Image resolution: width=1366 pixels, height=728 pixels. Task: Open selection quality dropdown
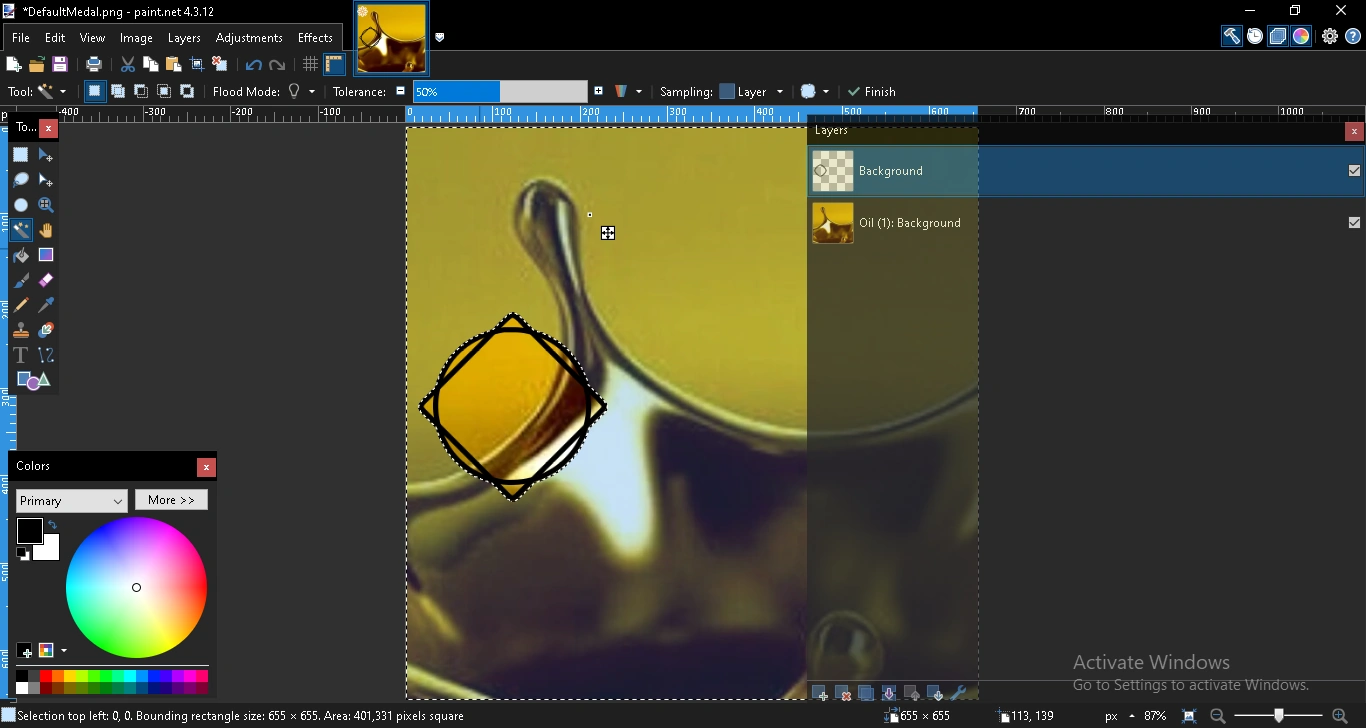point(815,92)
